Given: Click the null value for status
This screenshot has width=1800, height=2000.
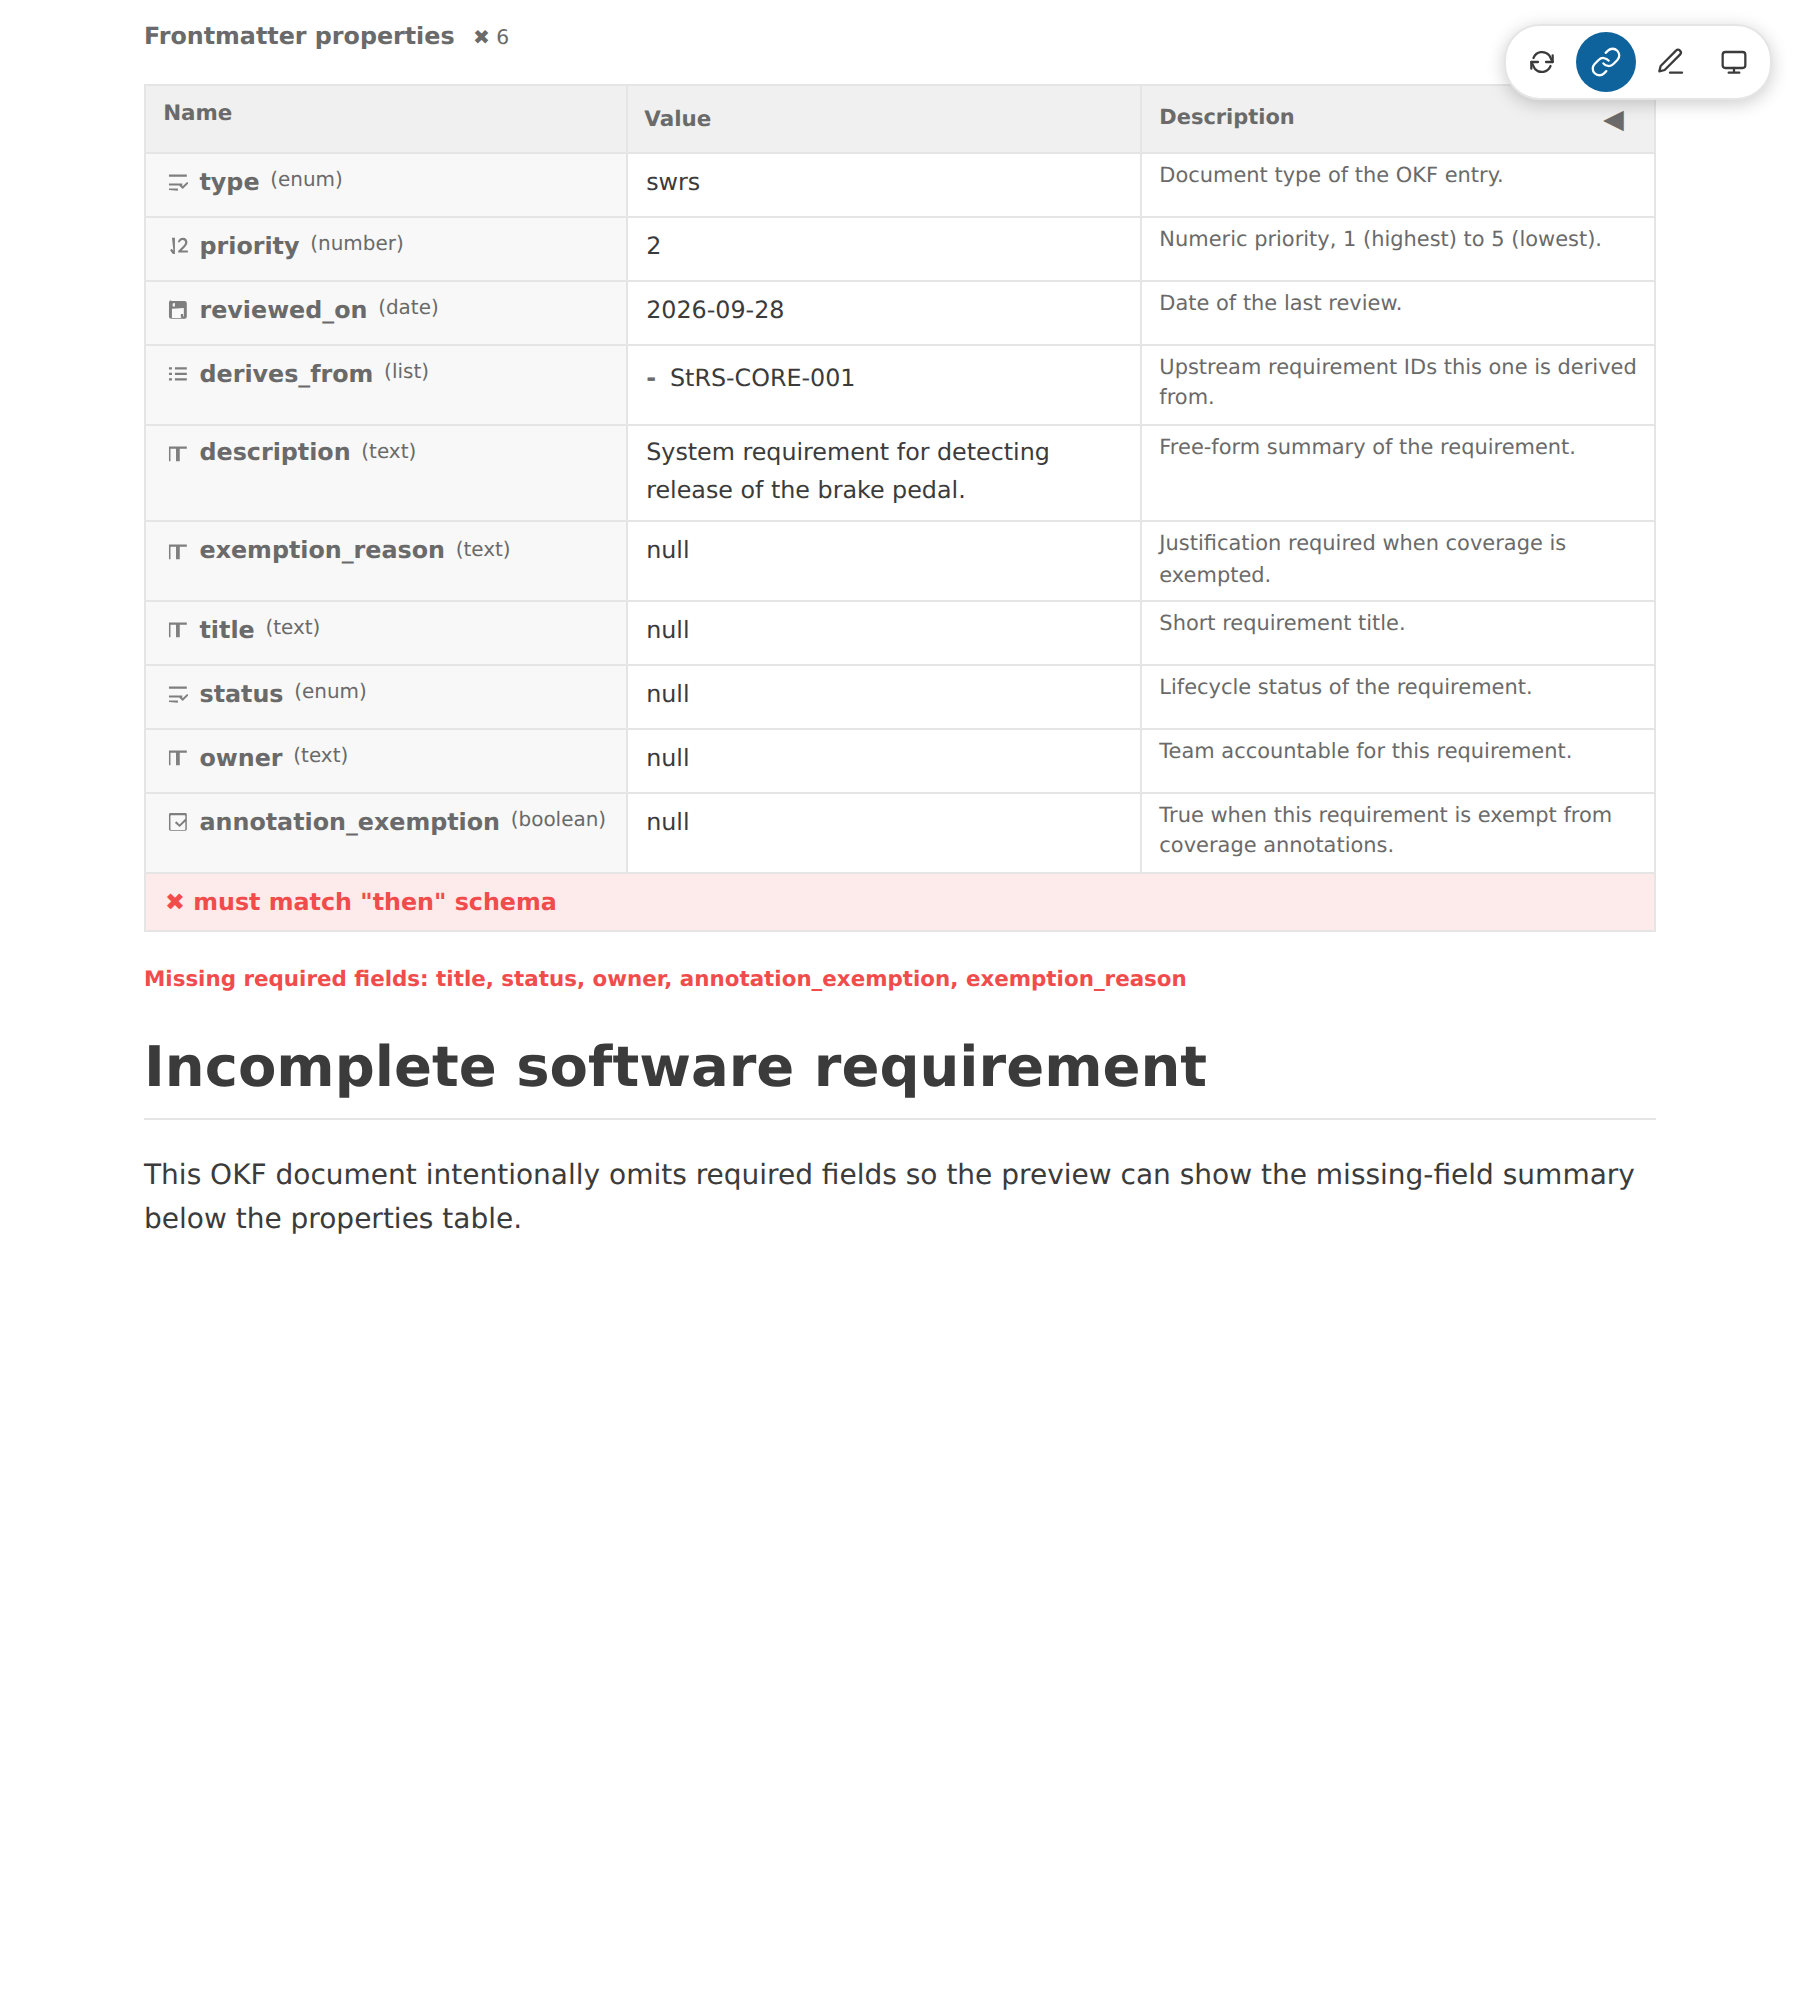Looking at the screenshot, I should click(x=668, y=694).
